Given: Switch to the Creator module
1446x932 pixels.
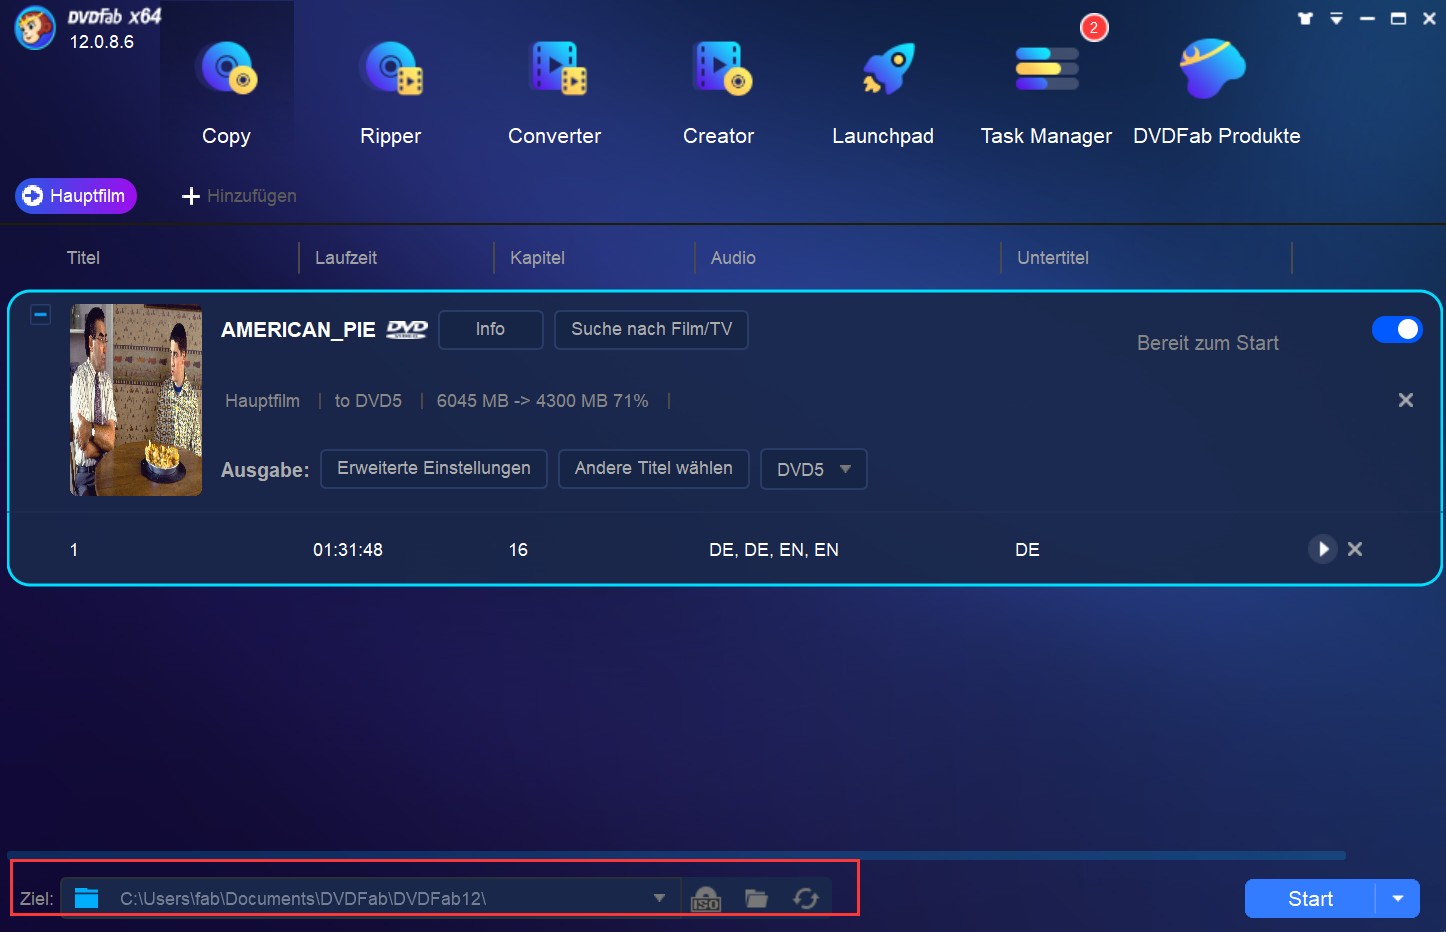Looking at the screenshot, I should 718,92.
